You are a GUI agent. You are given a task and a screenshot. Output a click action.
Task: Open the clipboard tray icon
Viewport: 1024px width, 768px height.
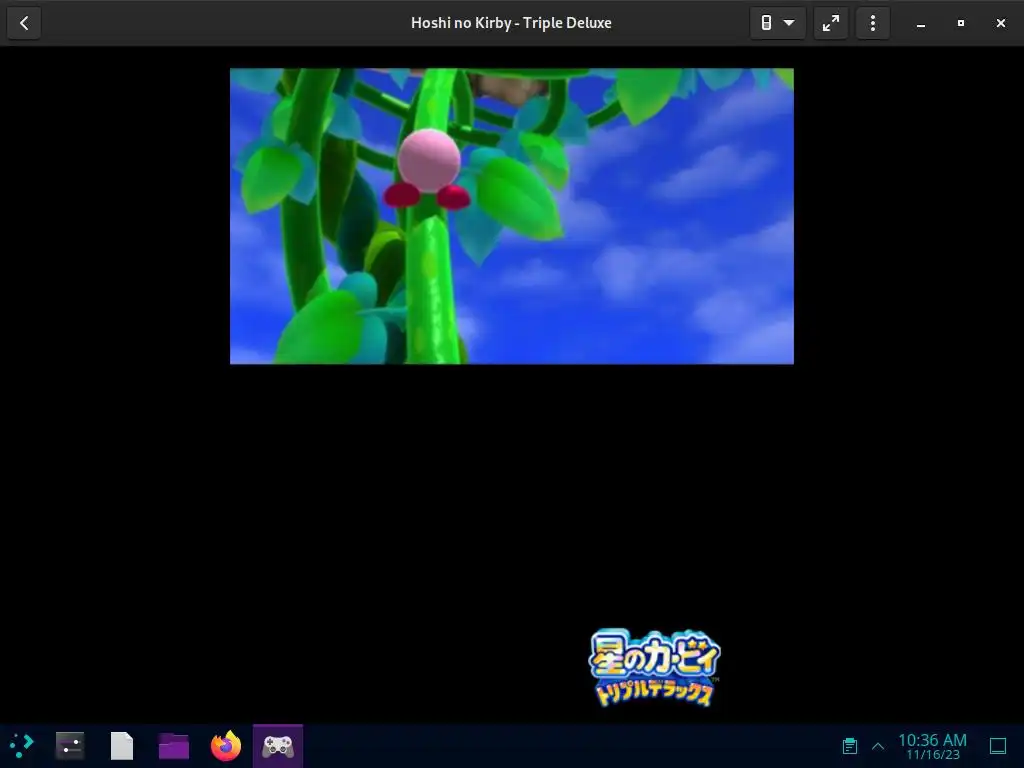coord(850,746)
